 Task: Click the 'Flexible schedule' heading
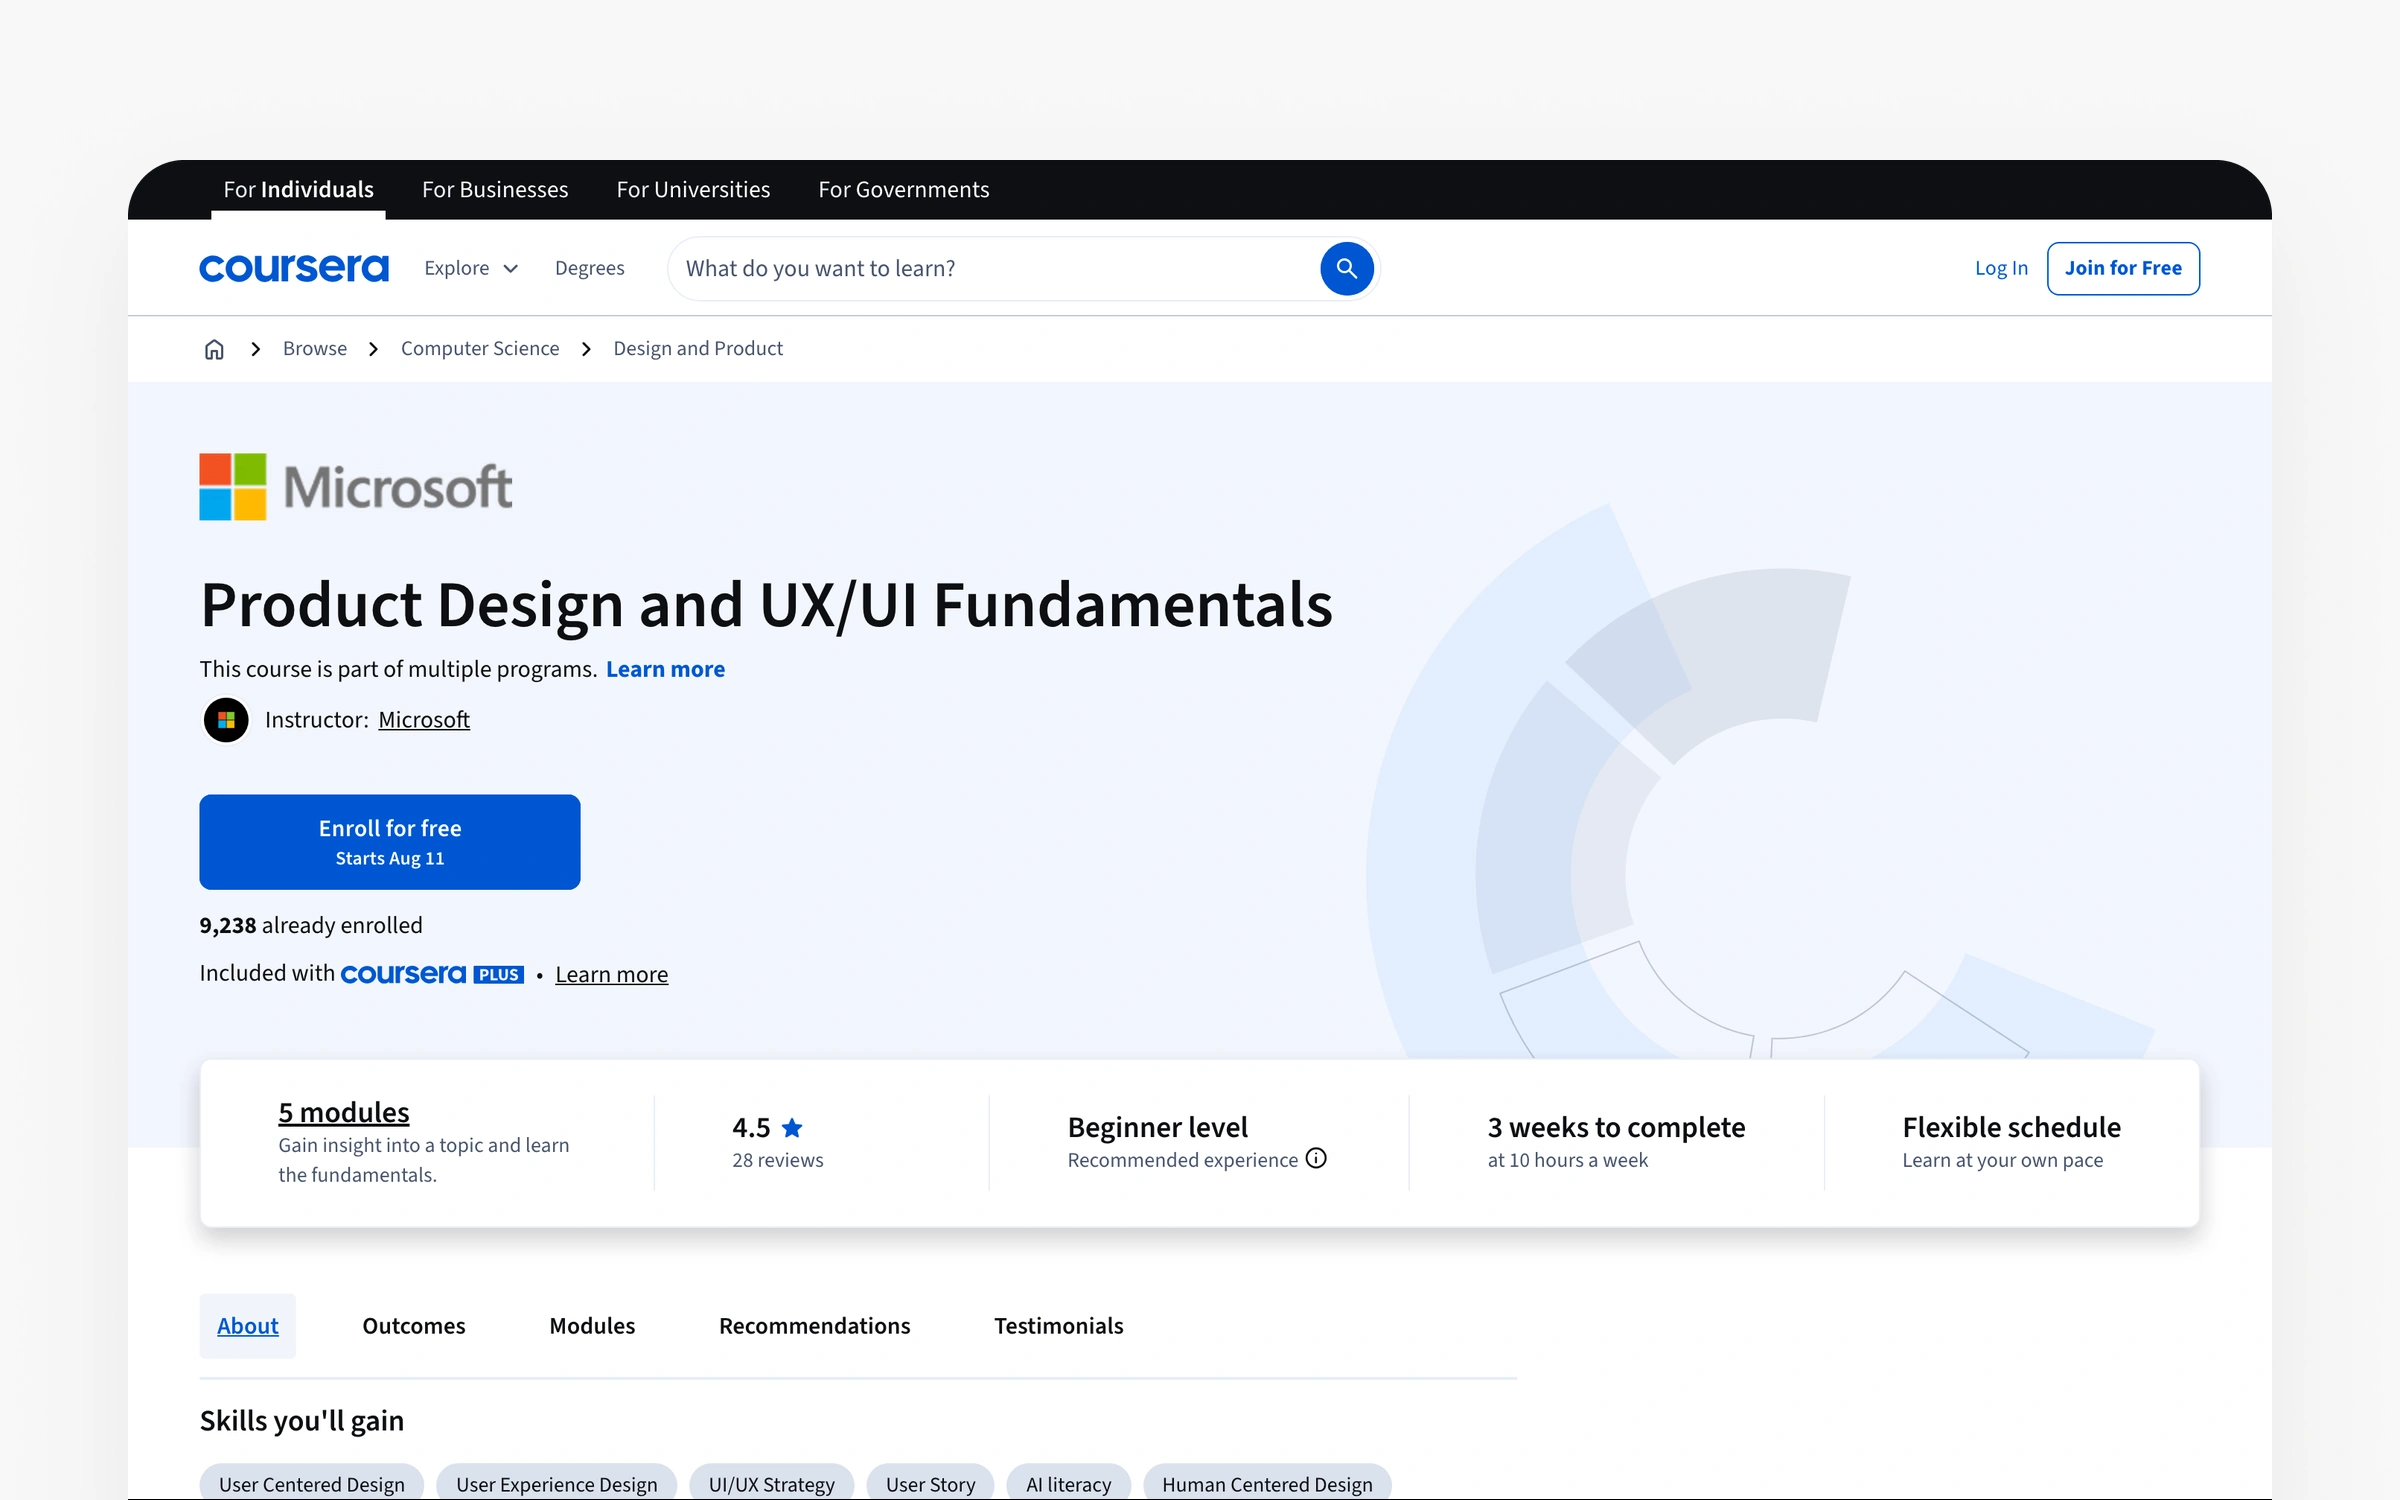(x=2011, y=1127)
